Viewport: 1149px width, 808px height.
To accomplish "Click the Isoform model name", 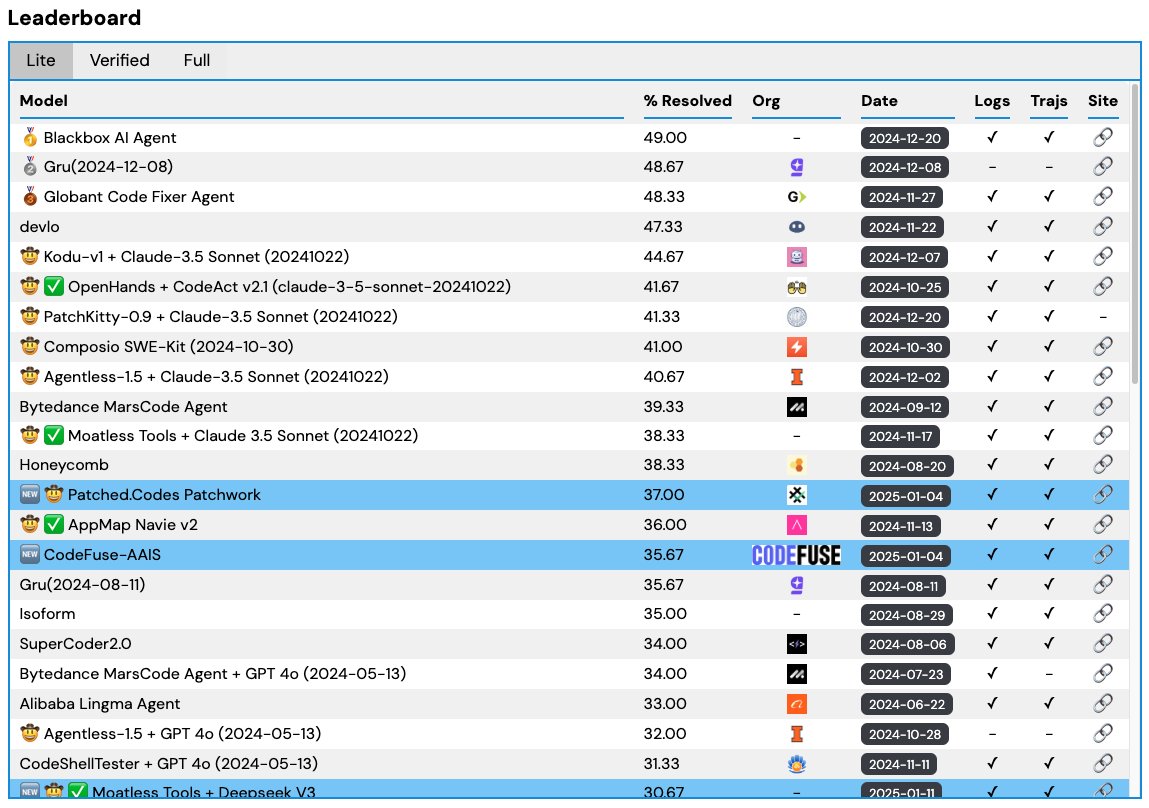I will [x=47, y=614].
